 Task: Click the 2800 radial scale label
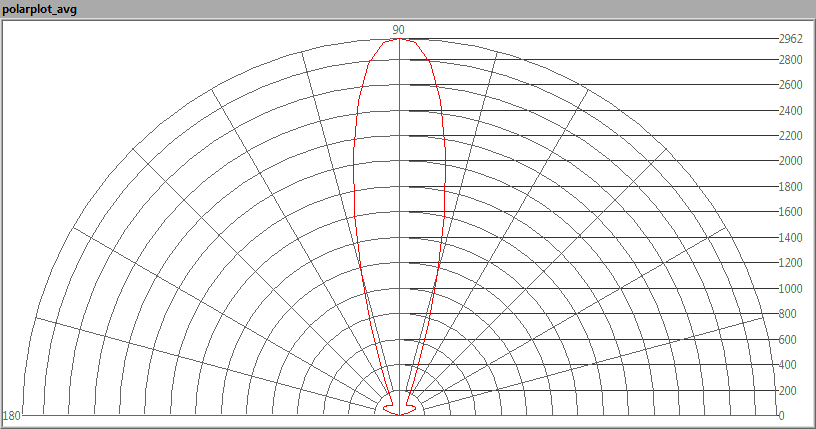(x=790, y=60)
